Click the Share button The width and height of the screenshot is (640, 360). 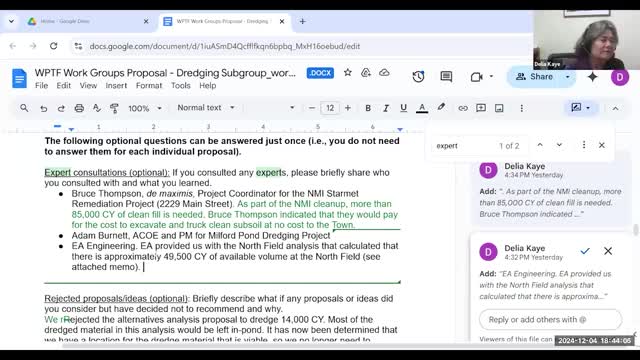click(534, 77)
